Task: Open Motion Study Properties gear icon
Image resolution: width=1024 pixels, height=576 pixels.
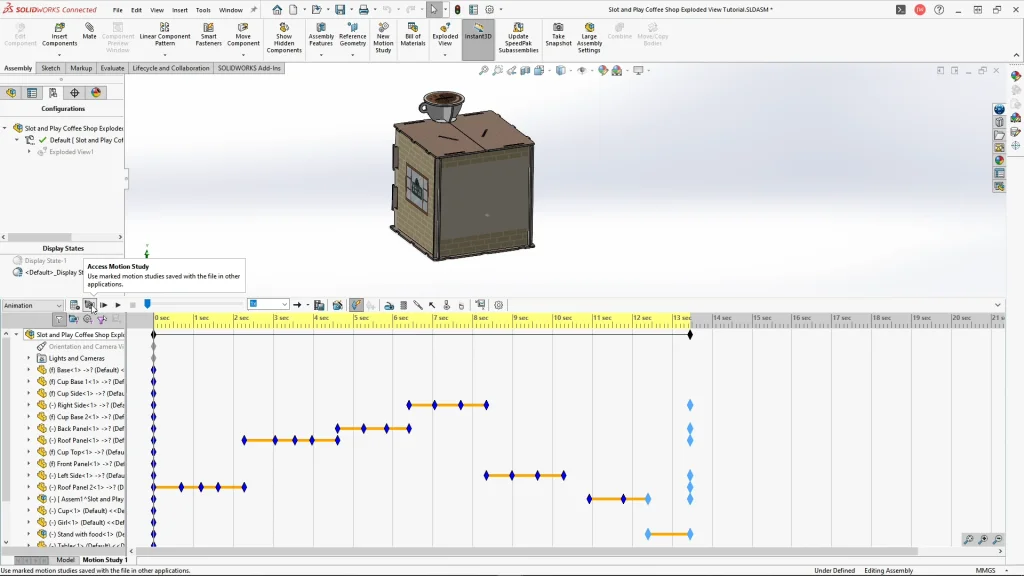Action: 499,305
